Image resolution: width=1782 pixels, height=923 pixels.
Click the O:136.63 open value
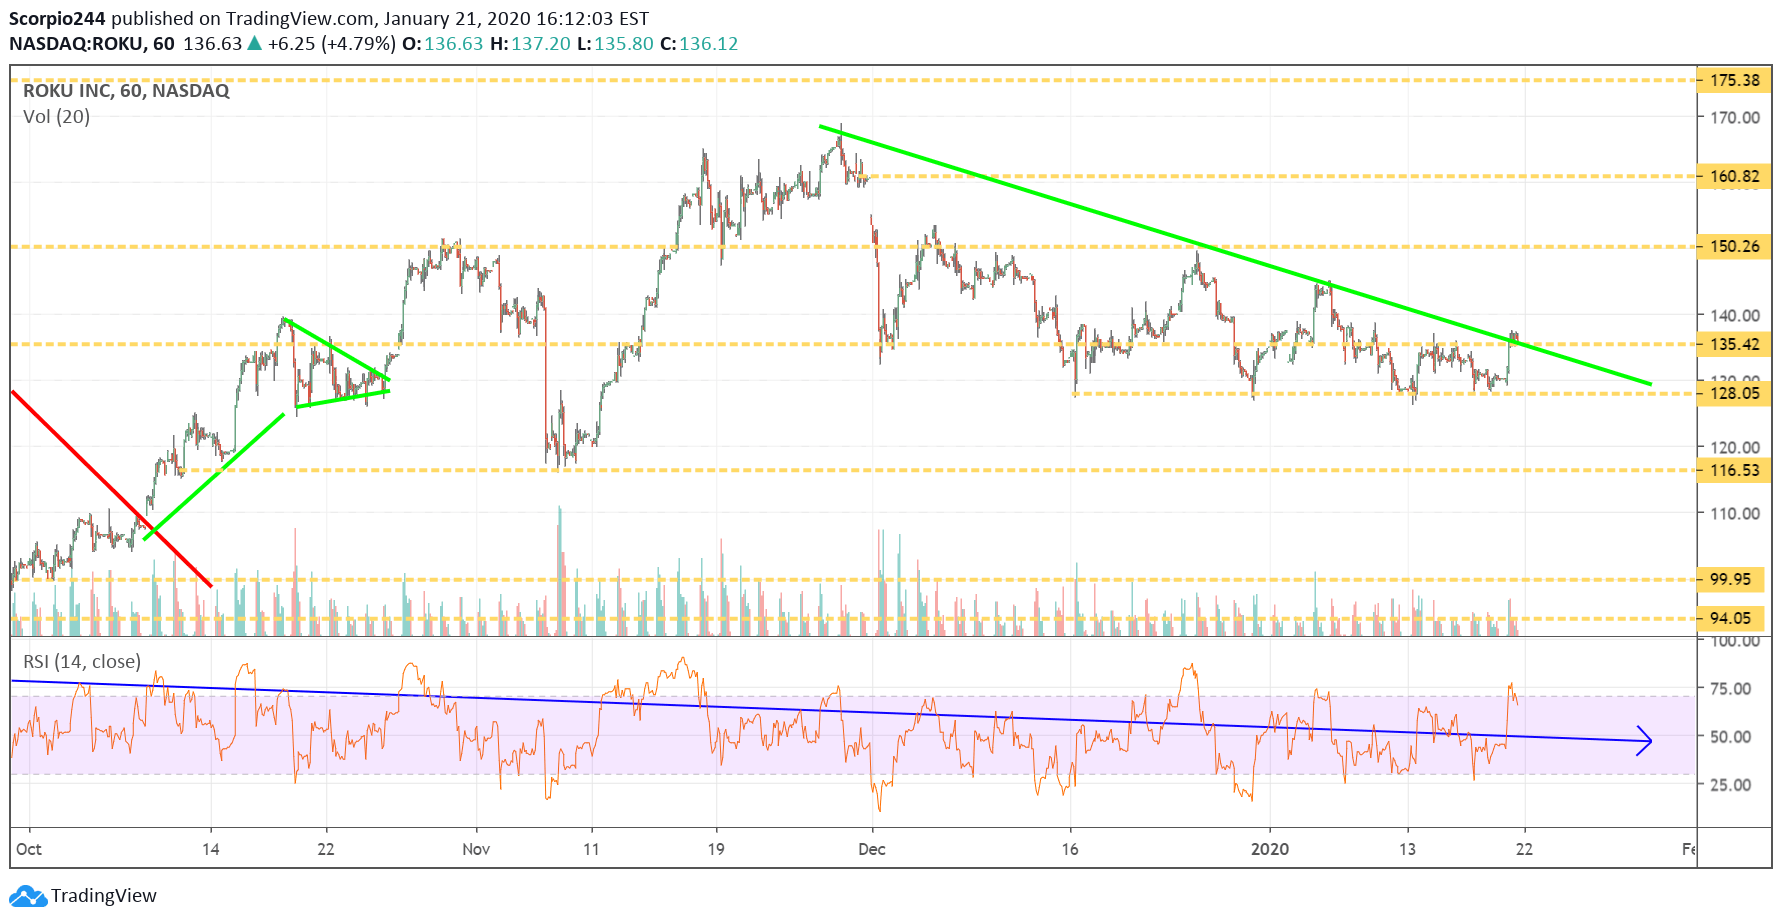pyautogui.click(x=442, y=44)
